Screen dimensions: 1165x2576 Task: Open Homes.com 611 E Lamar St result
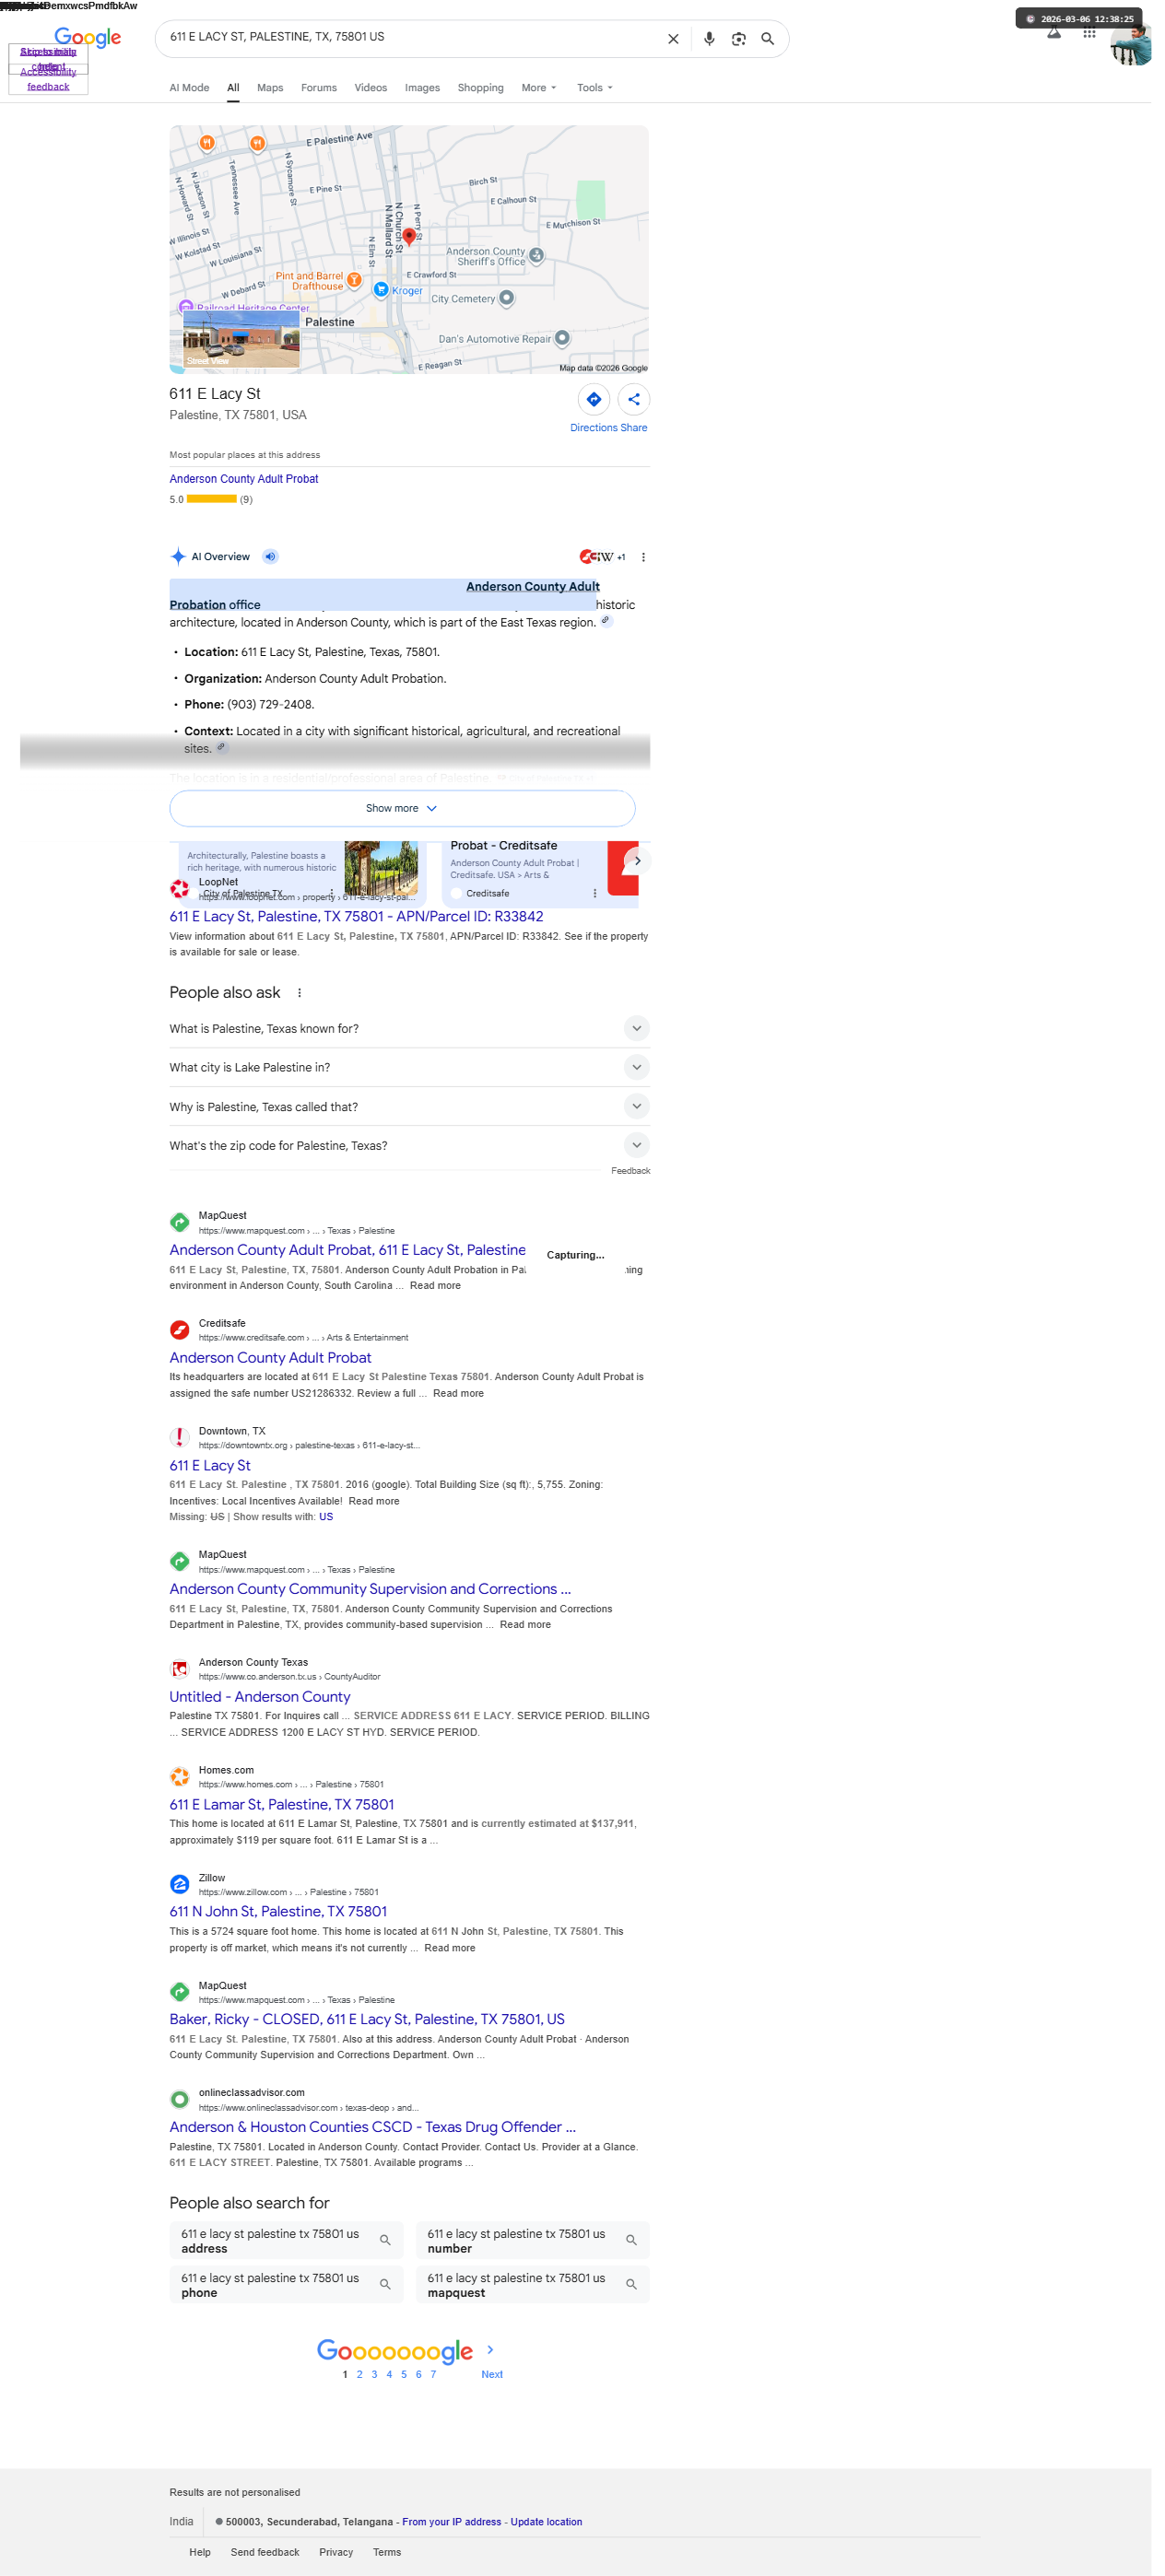(x=281, y=1805)
